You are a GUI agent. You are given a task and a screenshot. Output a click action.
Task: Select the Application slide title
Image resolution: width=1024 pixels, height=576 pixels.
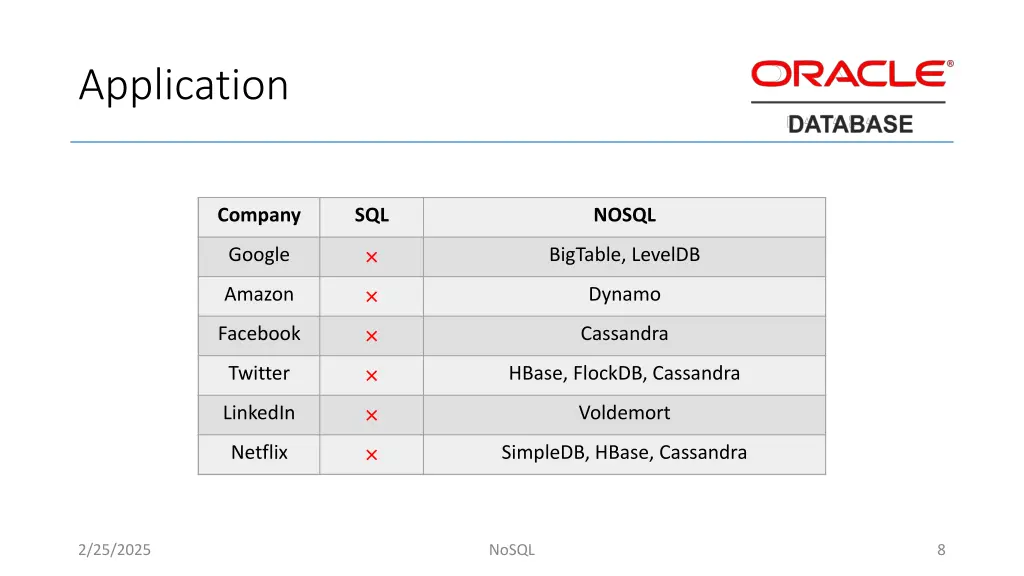tap(184, 86)
